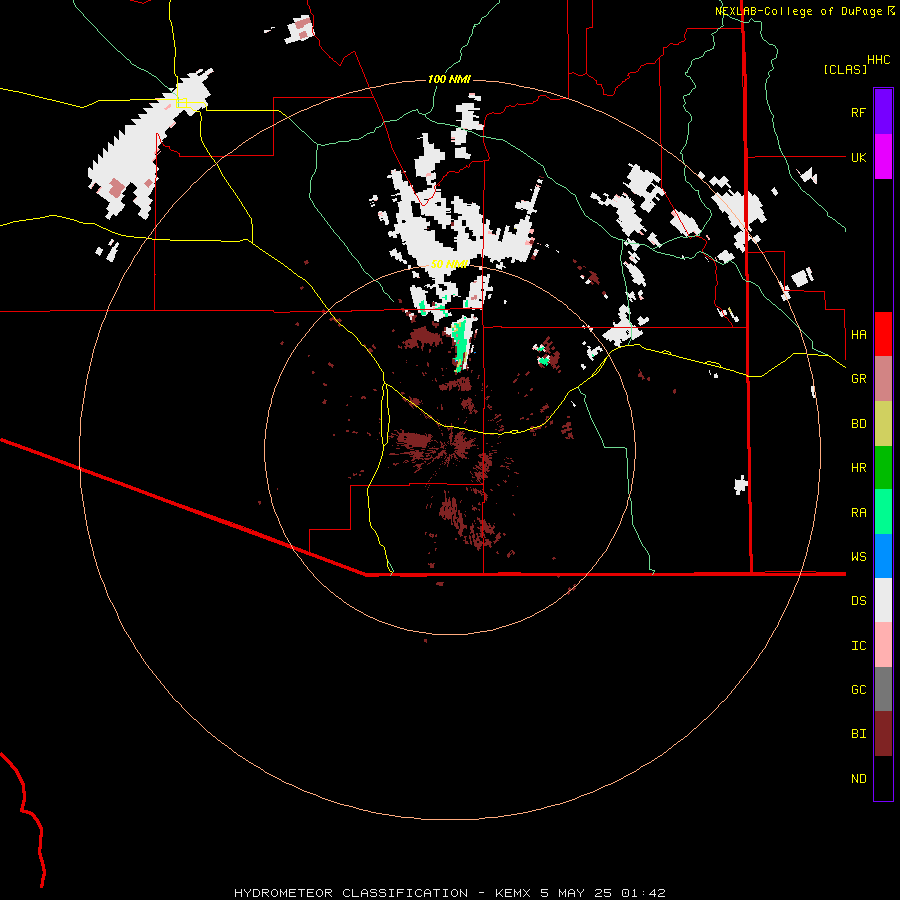900x900 pixels.
Task: Click the Hydrometeor Classification KEMX caption
Action: [449, 893]
